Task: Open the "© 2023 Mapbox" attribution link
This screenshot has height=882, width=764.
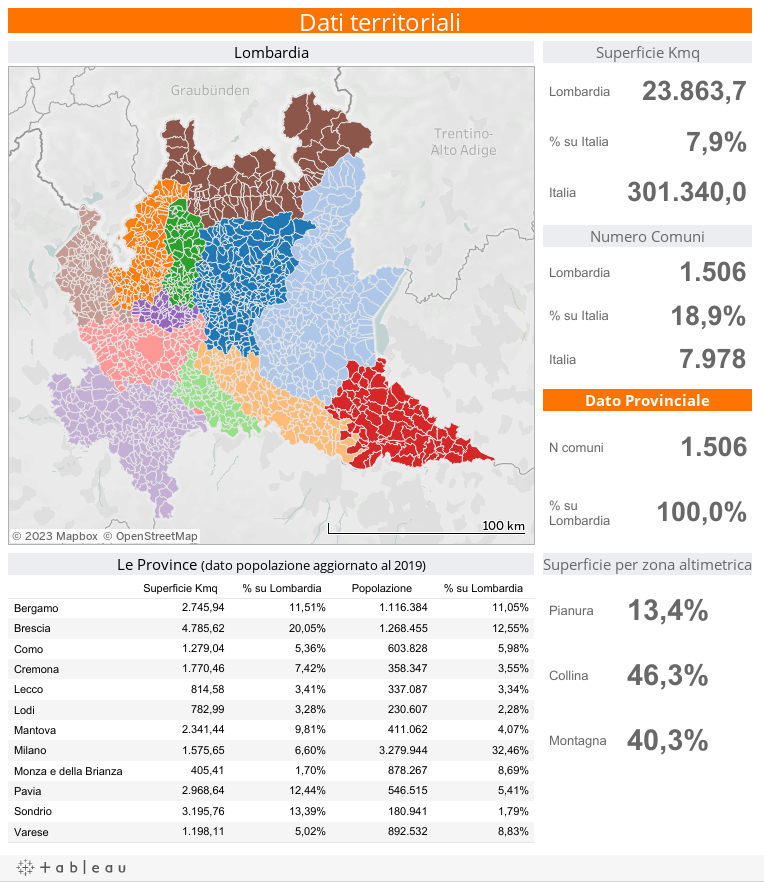Action: coord(53,536)
